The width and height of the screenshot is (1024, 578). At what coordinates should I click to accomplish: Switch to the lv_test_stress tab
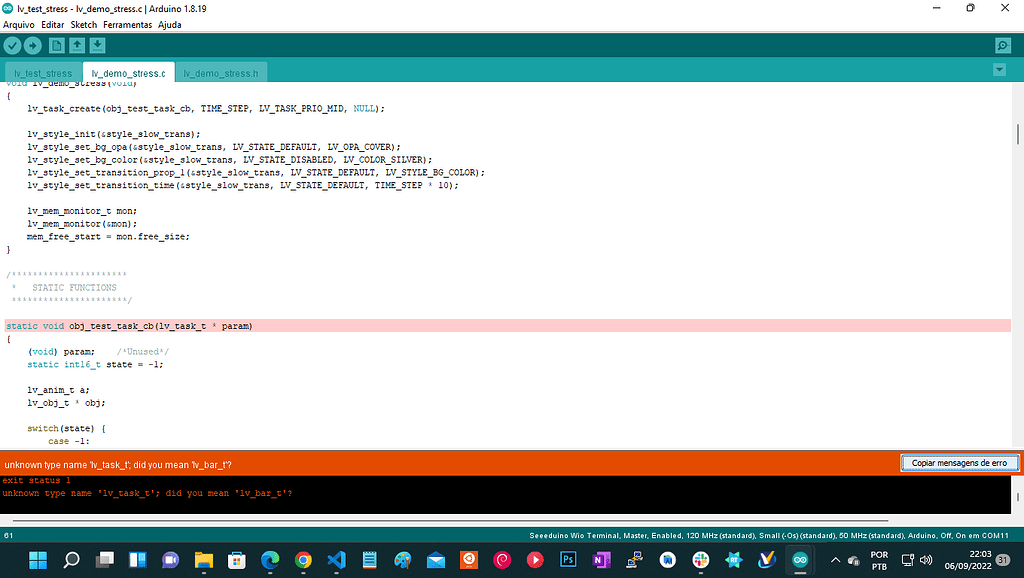click(x=42, y=72)
